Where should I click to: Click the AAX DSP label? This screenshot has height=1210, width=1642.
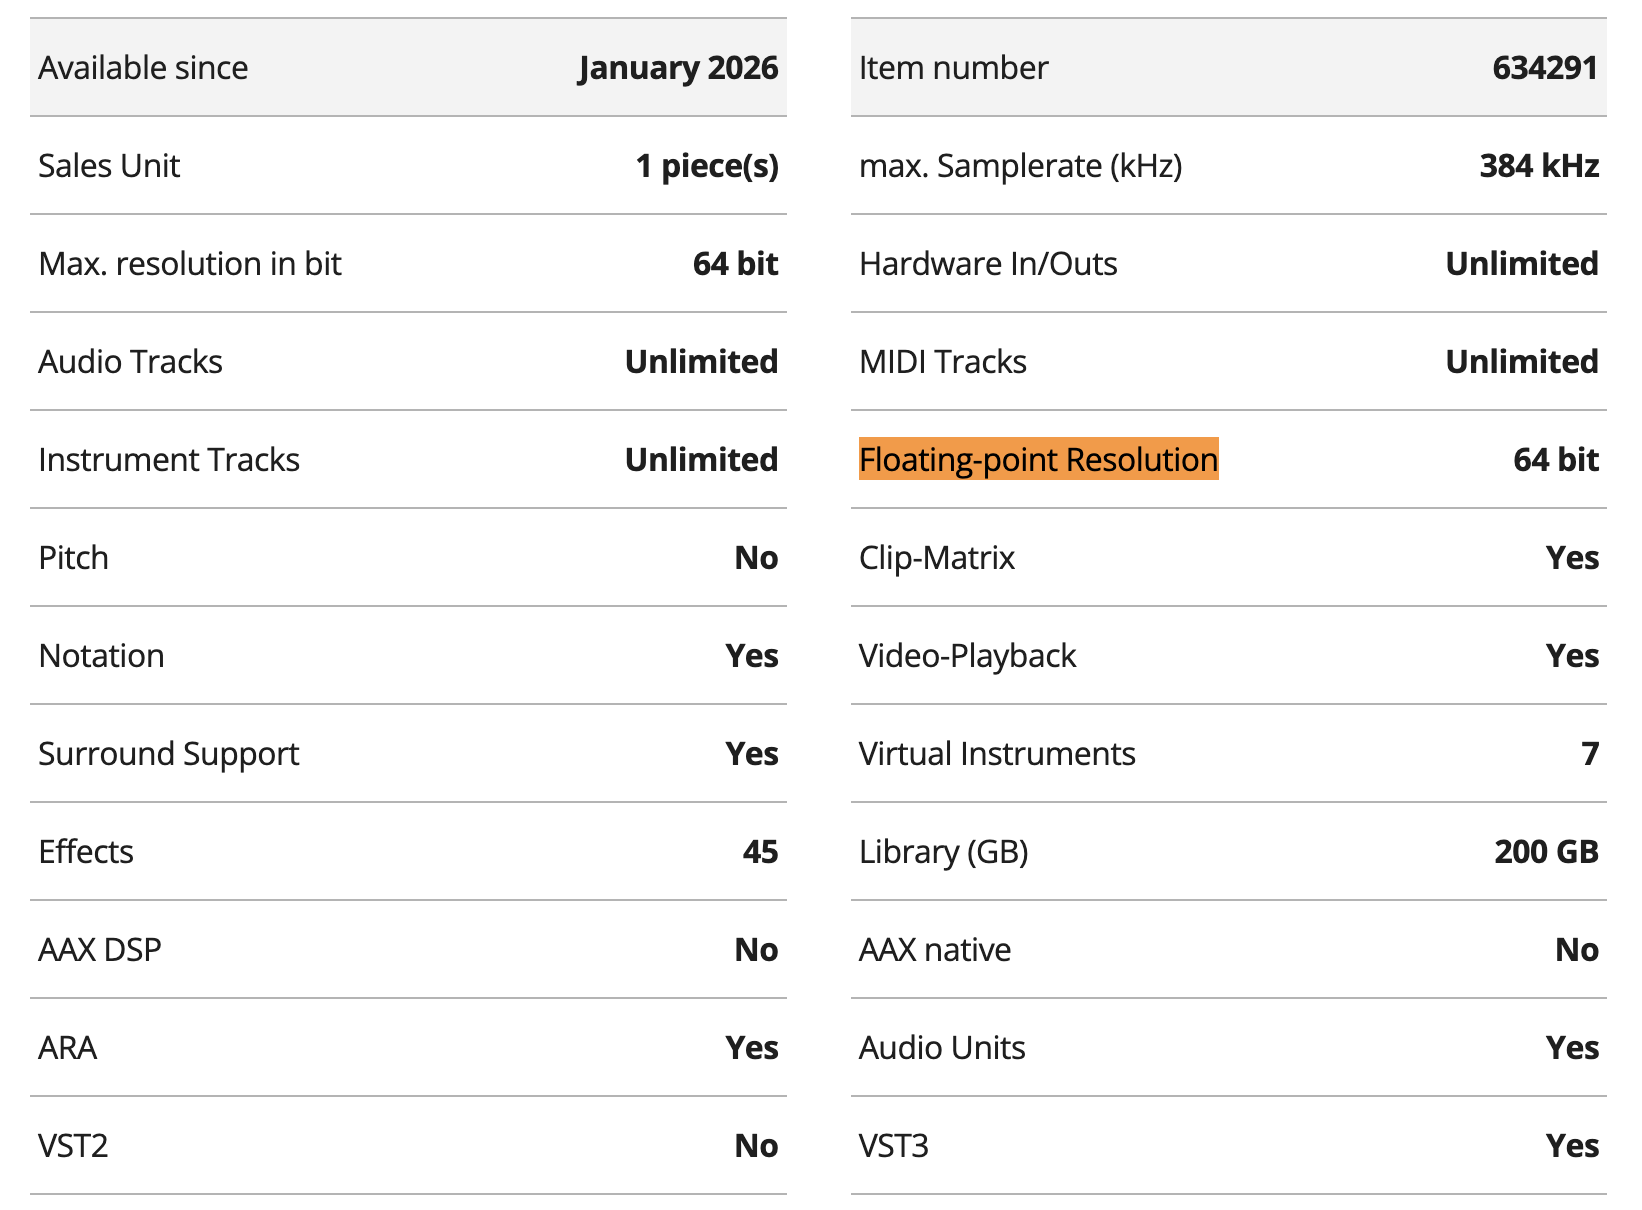(100, 950)
